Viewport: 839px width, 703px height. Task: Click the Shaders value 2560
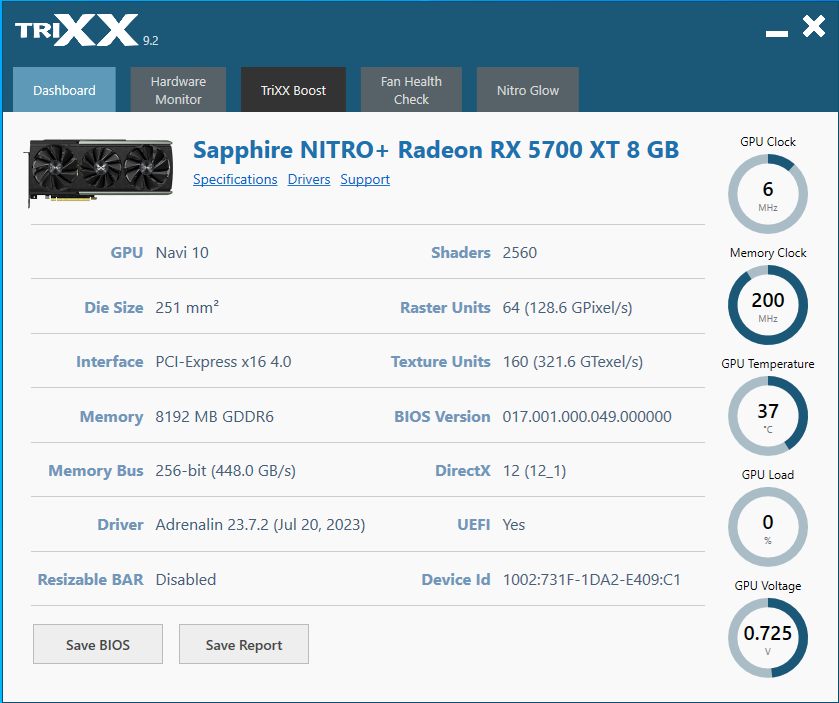click(520, 253)
